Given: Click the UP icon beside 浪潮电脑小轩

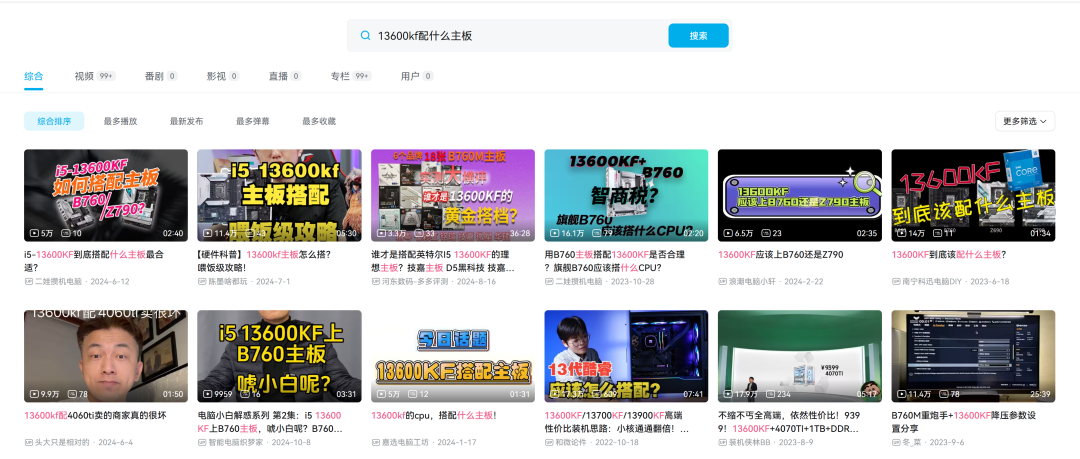Looking at the screenshot, I should pyautogui.click(x=723, y=282).
